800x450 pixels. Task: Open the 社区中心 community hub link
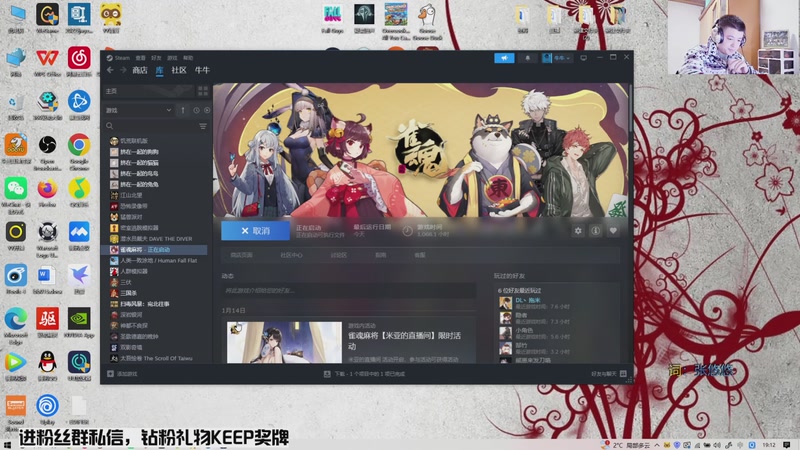click(x=291, y=255)
